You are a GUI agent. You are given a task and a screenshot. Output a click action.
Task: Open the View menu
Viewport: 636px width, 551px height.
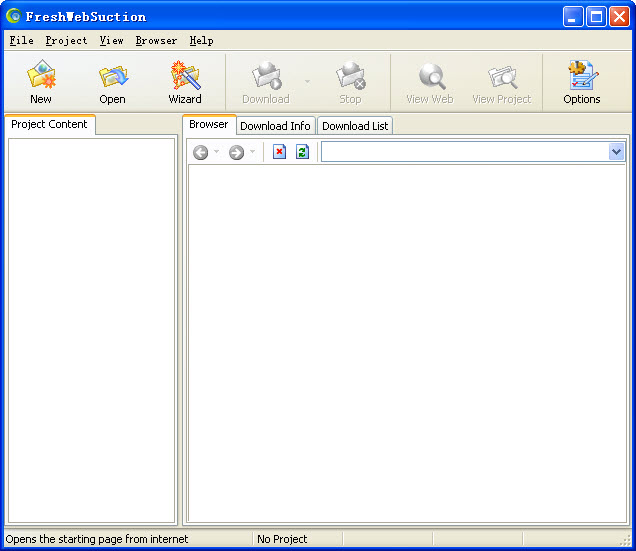[111, 41]
